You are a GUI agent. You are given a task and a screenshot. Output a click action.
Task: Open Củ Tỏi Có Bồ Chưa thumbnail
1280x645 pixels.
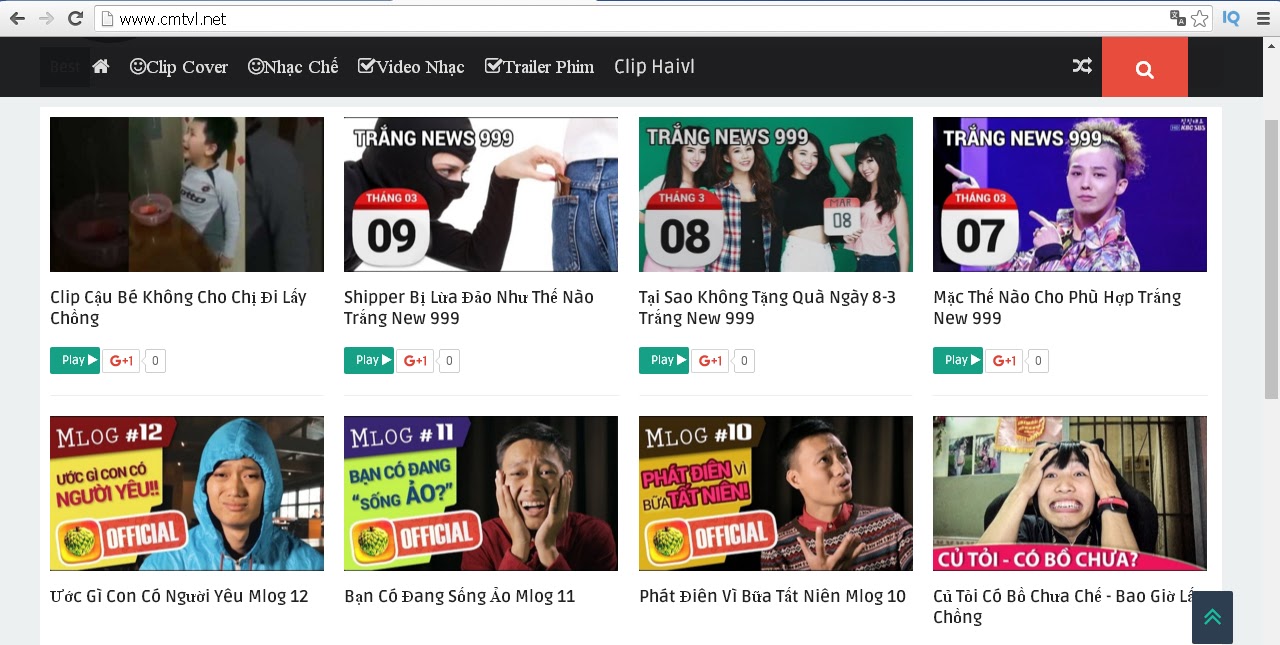point(1070,493)
